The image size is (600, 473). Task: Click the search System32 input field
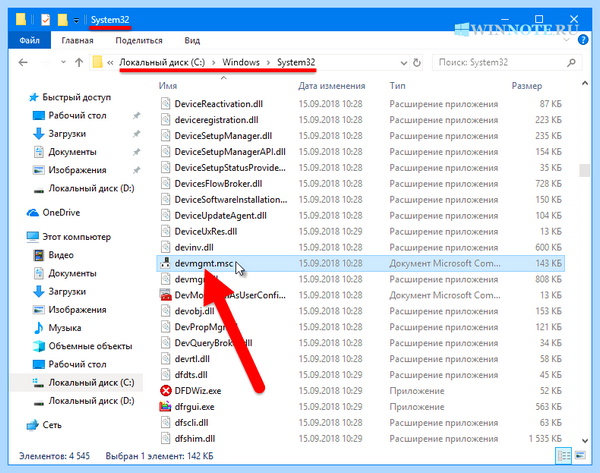(x=507, y=62)
